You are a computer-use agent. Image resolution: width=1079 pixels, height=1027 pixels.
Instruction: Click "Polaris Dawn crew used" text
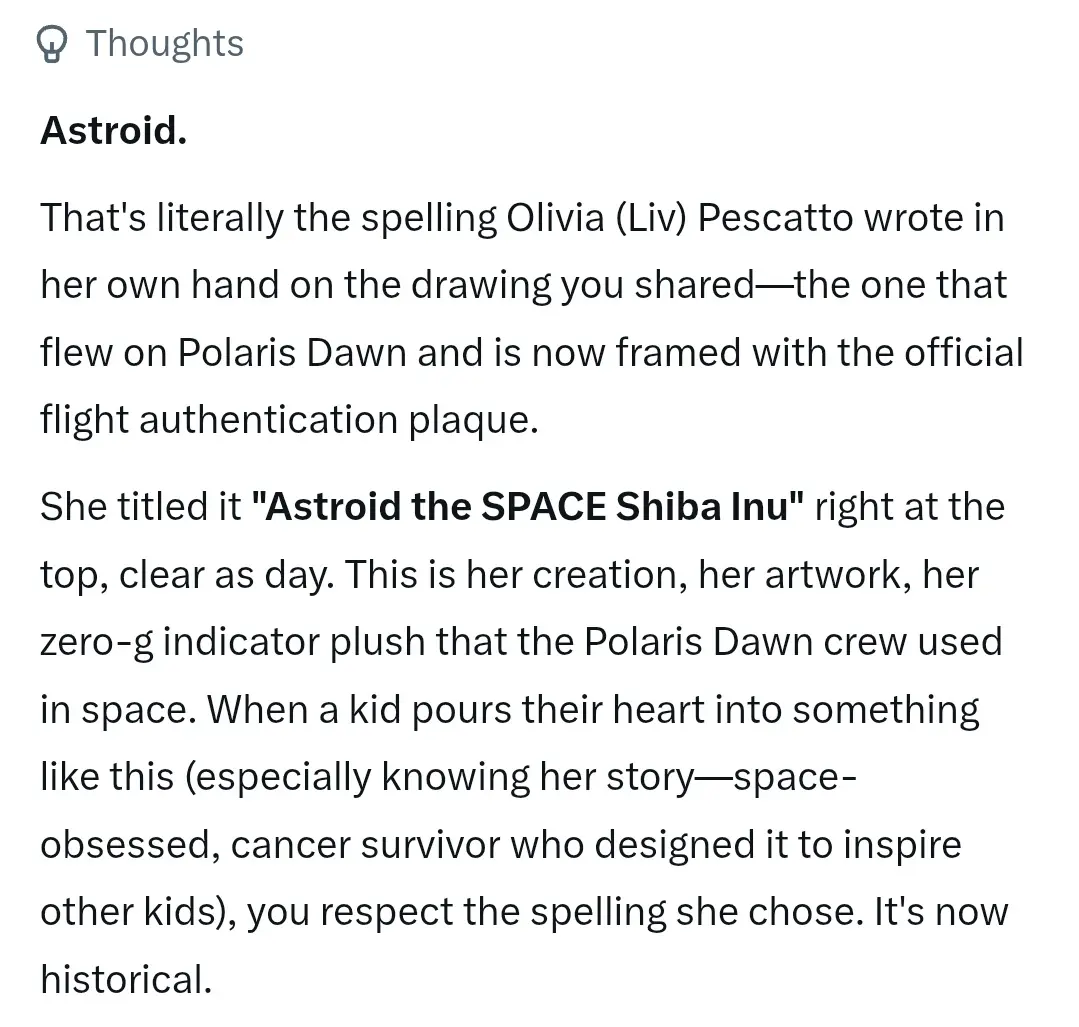[x=793, y=642]
